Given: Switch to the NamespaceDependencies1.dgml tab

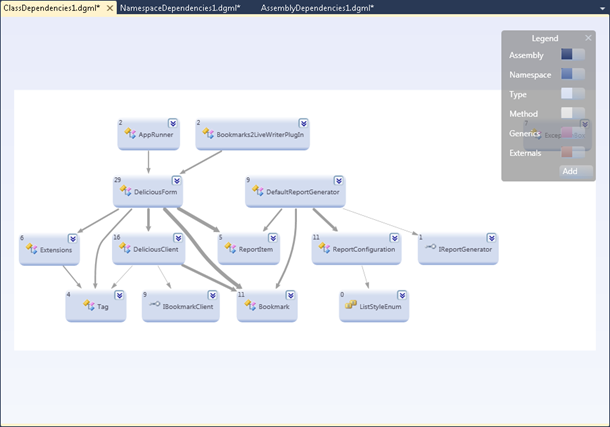Looking at the screenshot, I should [179, 7].
